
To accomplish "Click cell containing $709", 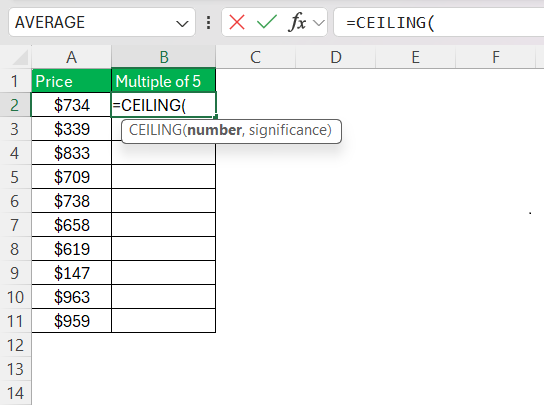I will (71, 177).
